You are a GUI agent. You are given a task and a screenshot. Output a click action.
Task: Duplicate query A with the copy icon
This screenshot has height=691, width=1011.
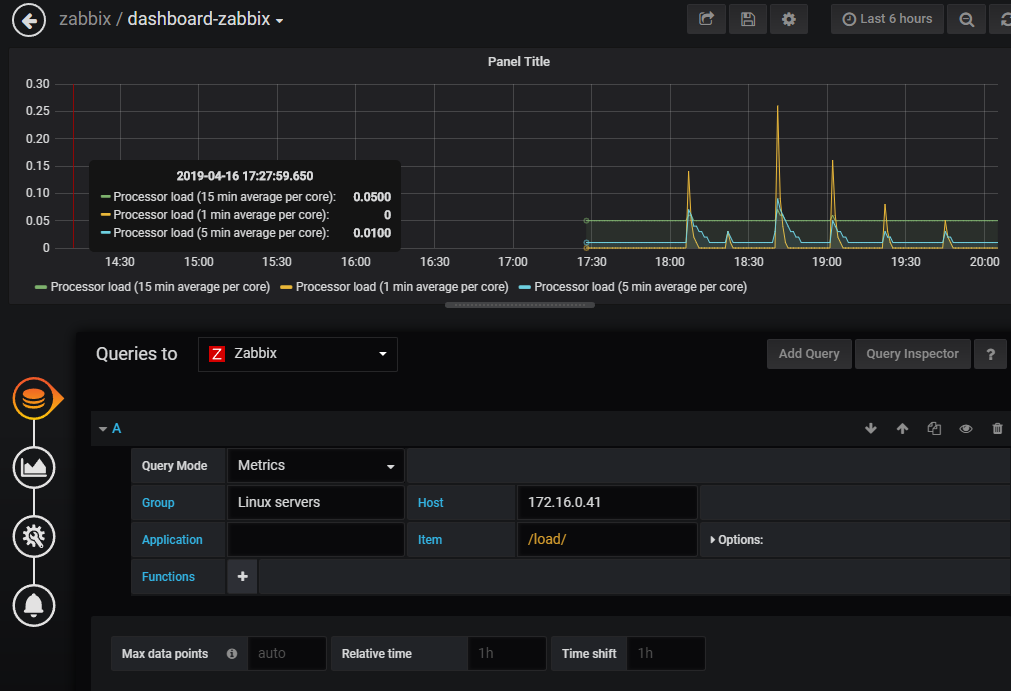click(x=934, y=429)
